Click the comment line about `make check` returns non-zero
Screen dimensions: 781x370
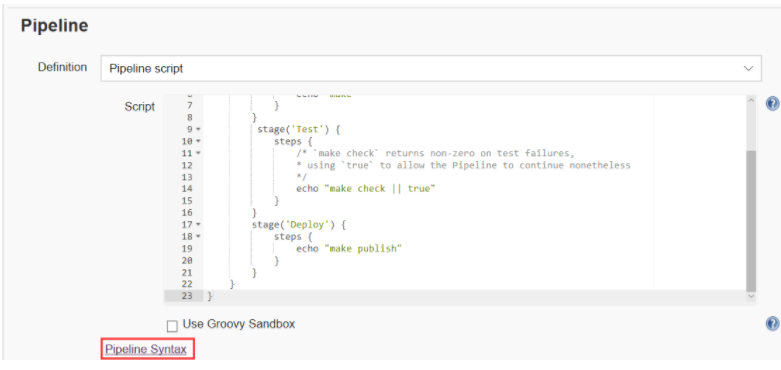click(x=435, y=153)
